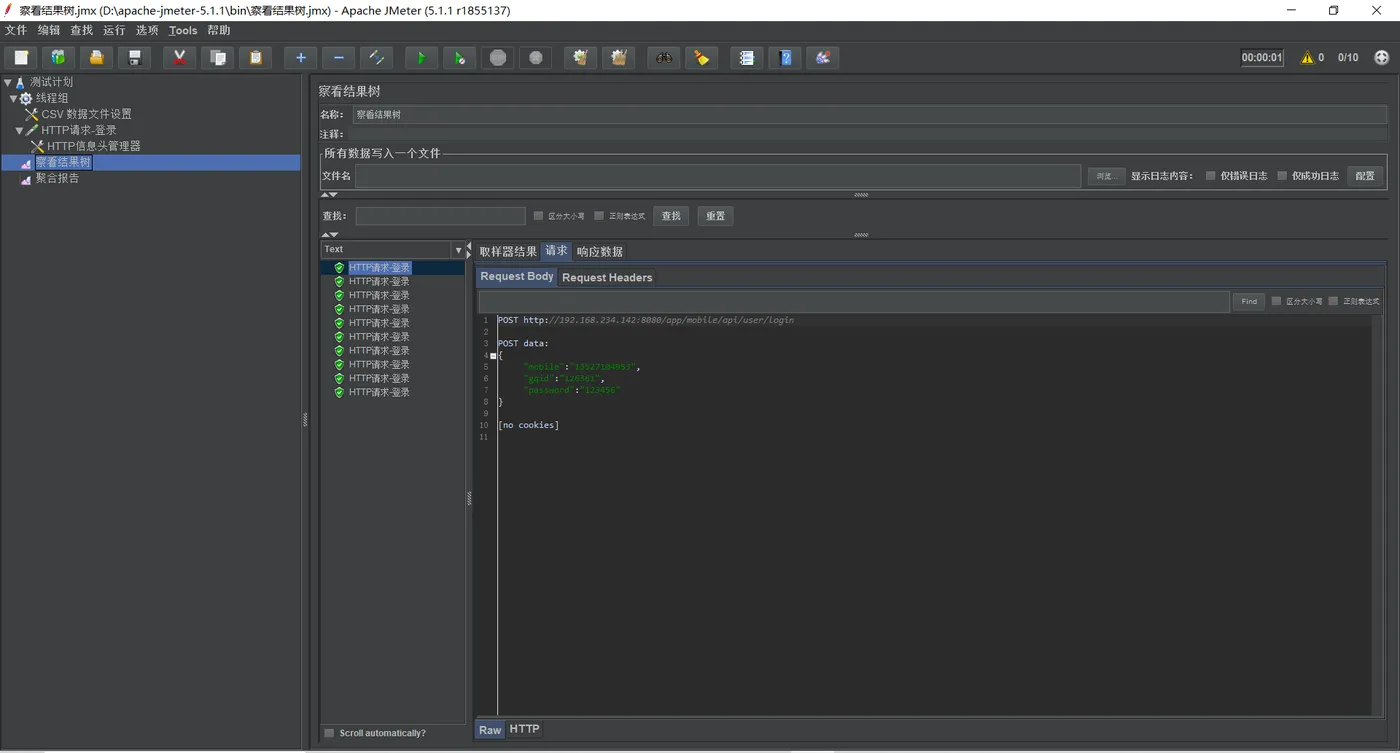The width and height of the screenshot is (1400, 753).
Task: Click the 浏览 browse button
Action: pos(1105,176)
